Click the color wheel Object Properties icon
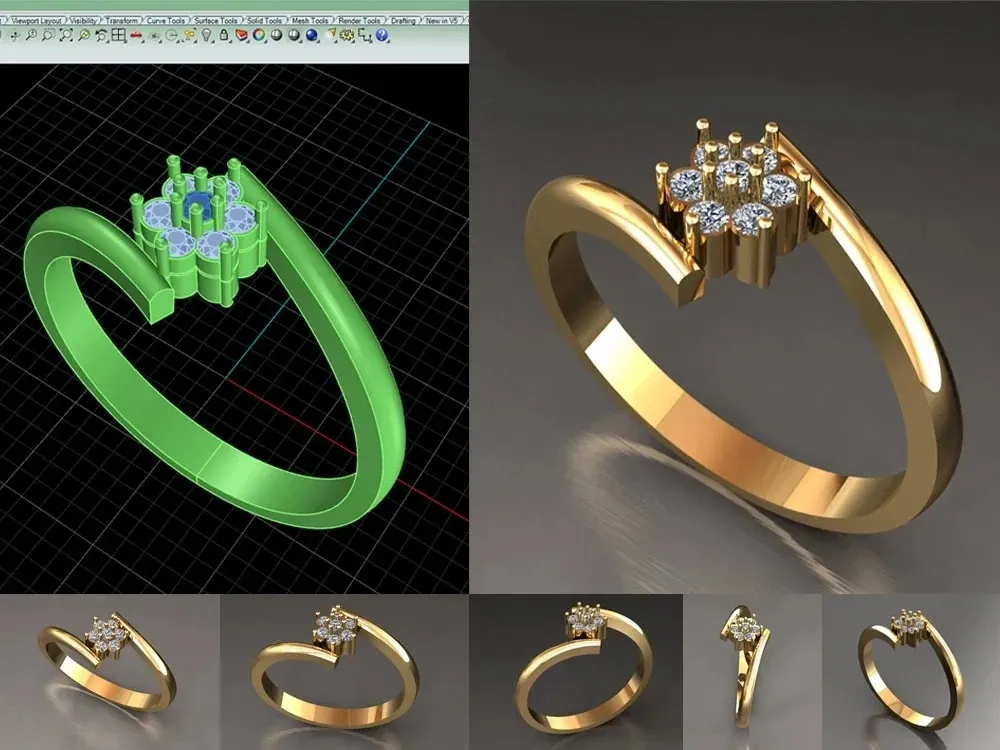Image resolution: width=1000 pixels, height=750 pixels. (x=259, y=35)
